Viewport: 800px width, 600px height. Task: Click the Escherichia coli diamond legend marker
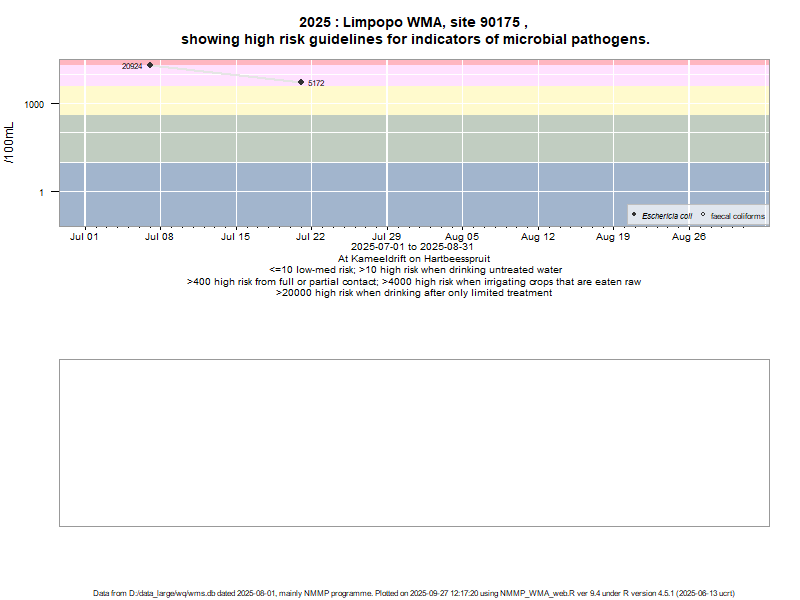[634, 215]
